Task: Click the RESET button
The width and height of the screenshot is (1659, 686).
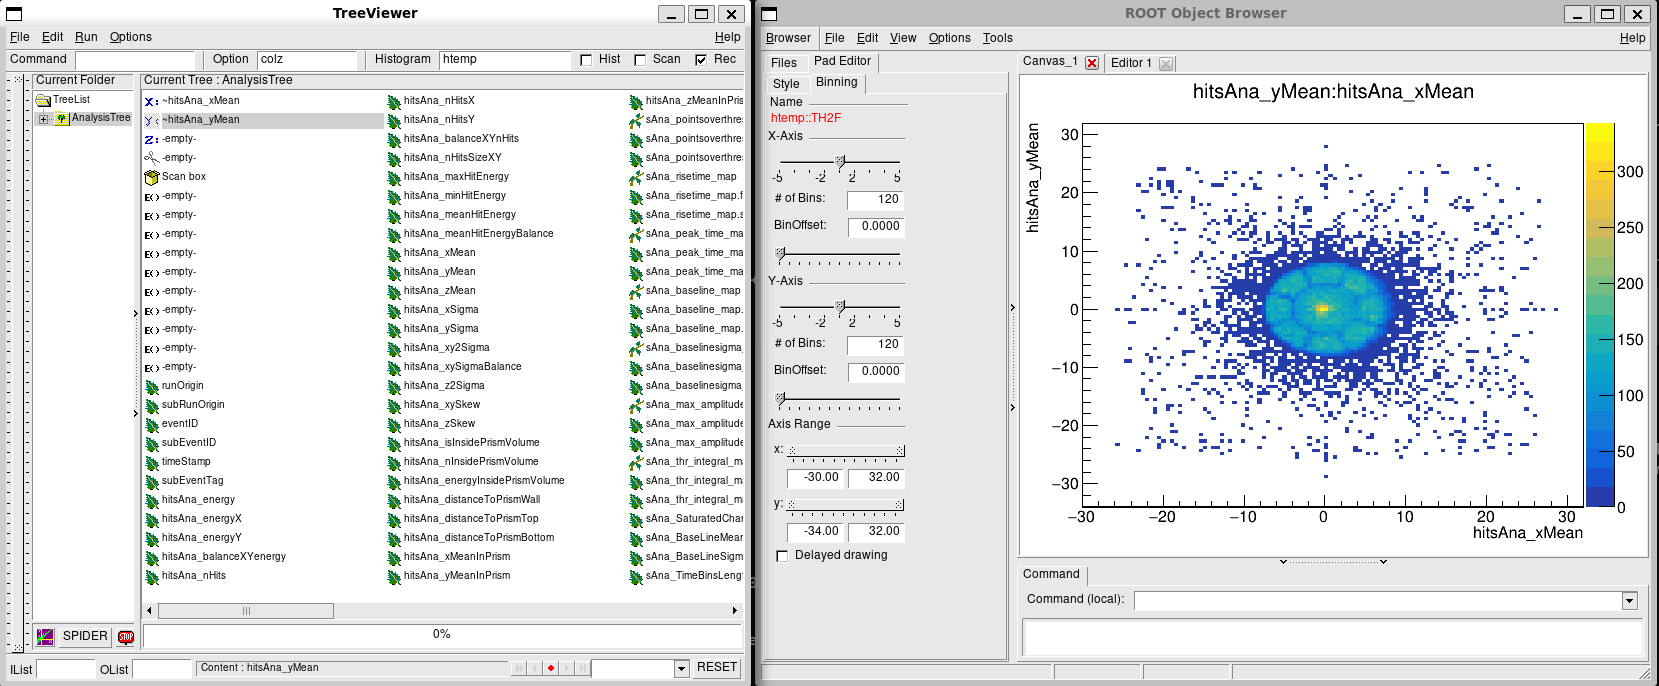Action: [717, 667]
